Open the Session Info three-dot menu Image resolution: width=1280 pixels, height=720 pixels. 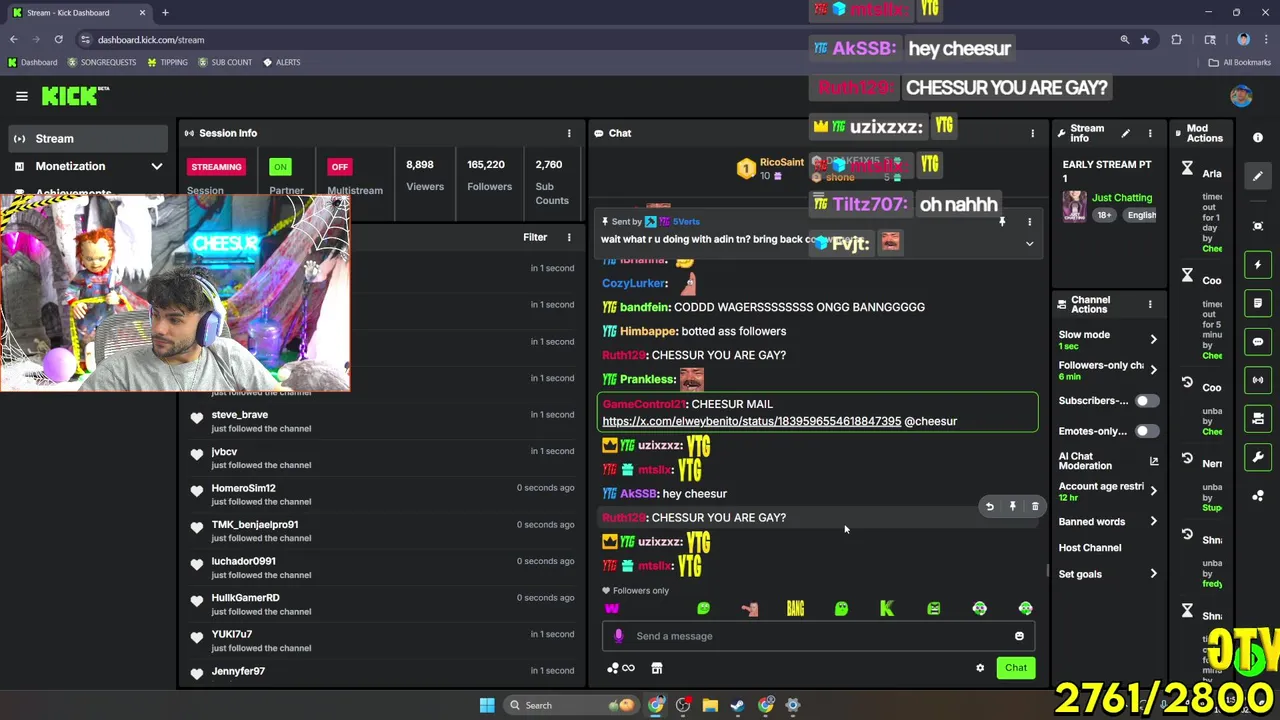click(569, 133)
